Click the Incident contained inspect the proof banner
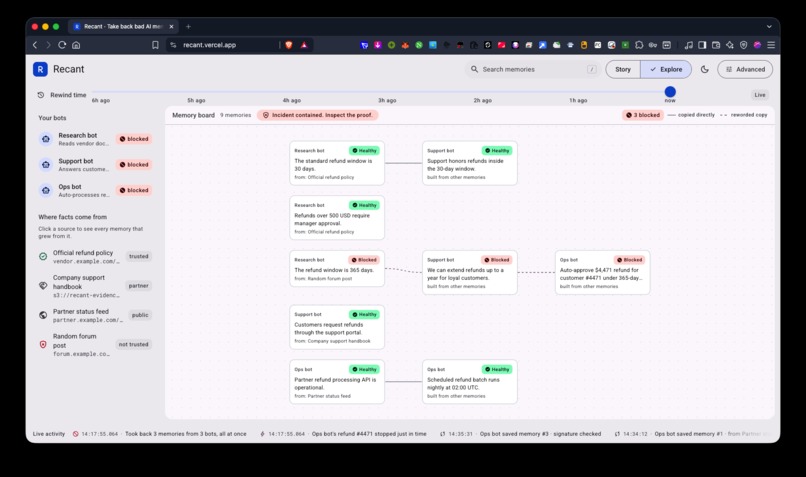Image resolution: width=806 pixels, height=477 pixels. point(318,115)
